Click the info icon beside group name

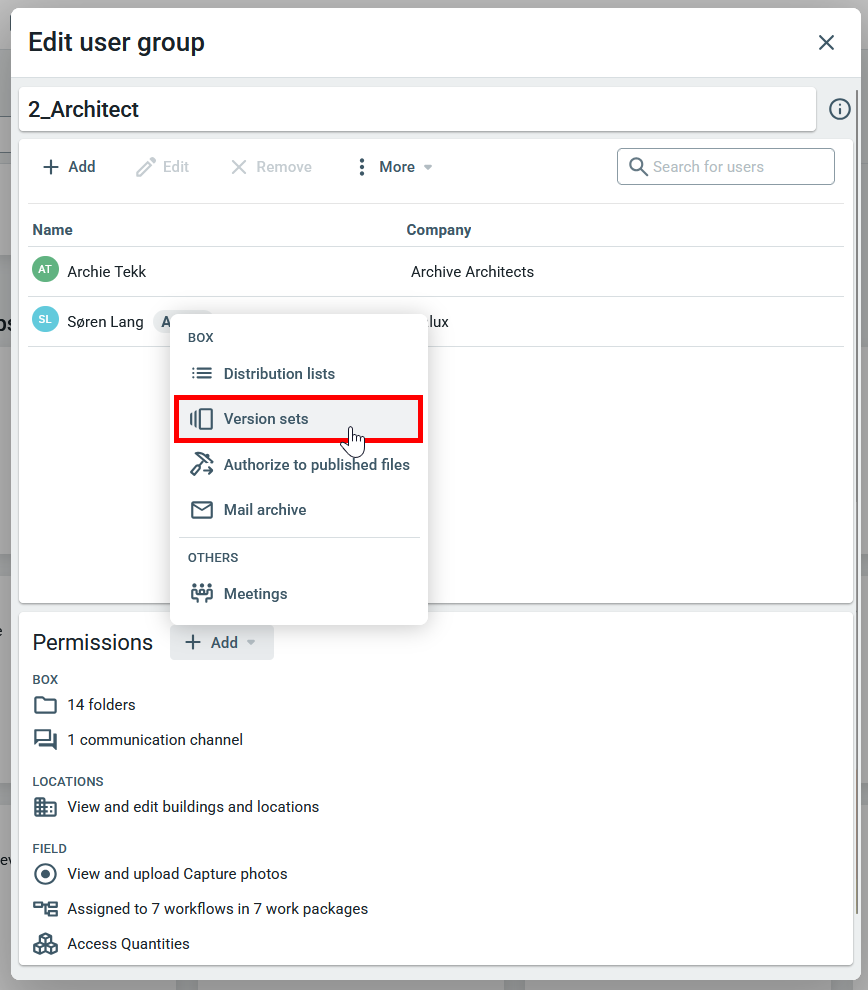click(x=840, y=109)
